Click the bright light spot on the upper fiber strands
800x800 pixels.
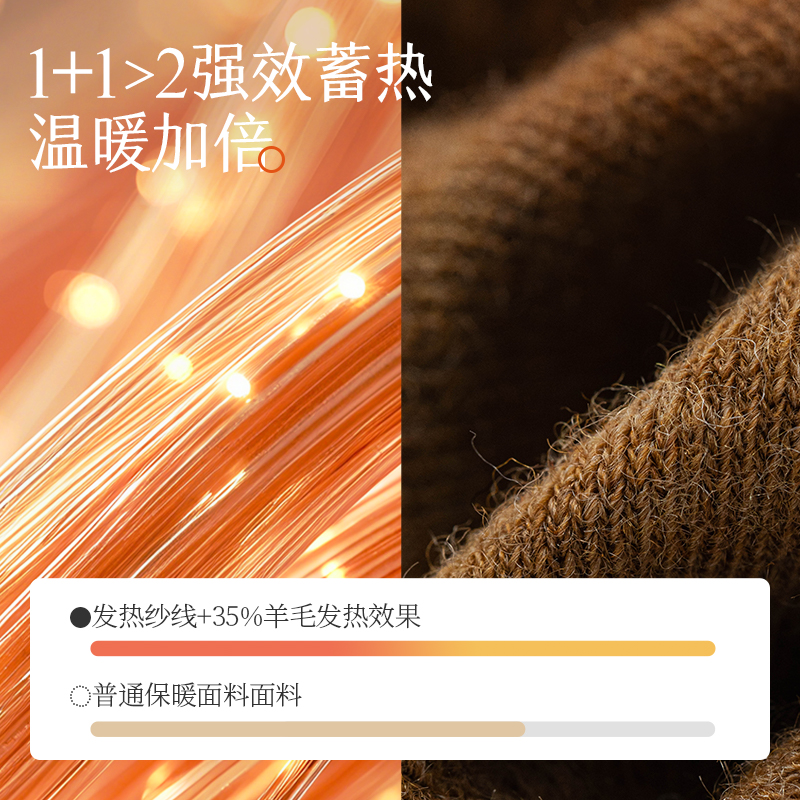[351, 285]
